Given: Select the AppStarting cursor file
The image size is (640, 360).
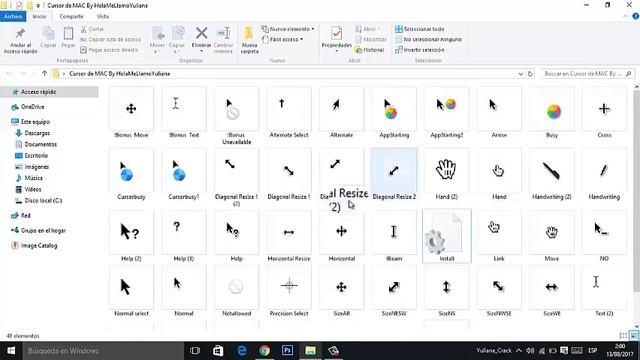Looking at the screenshot, I should tap(394, 113).
